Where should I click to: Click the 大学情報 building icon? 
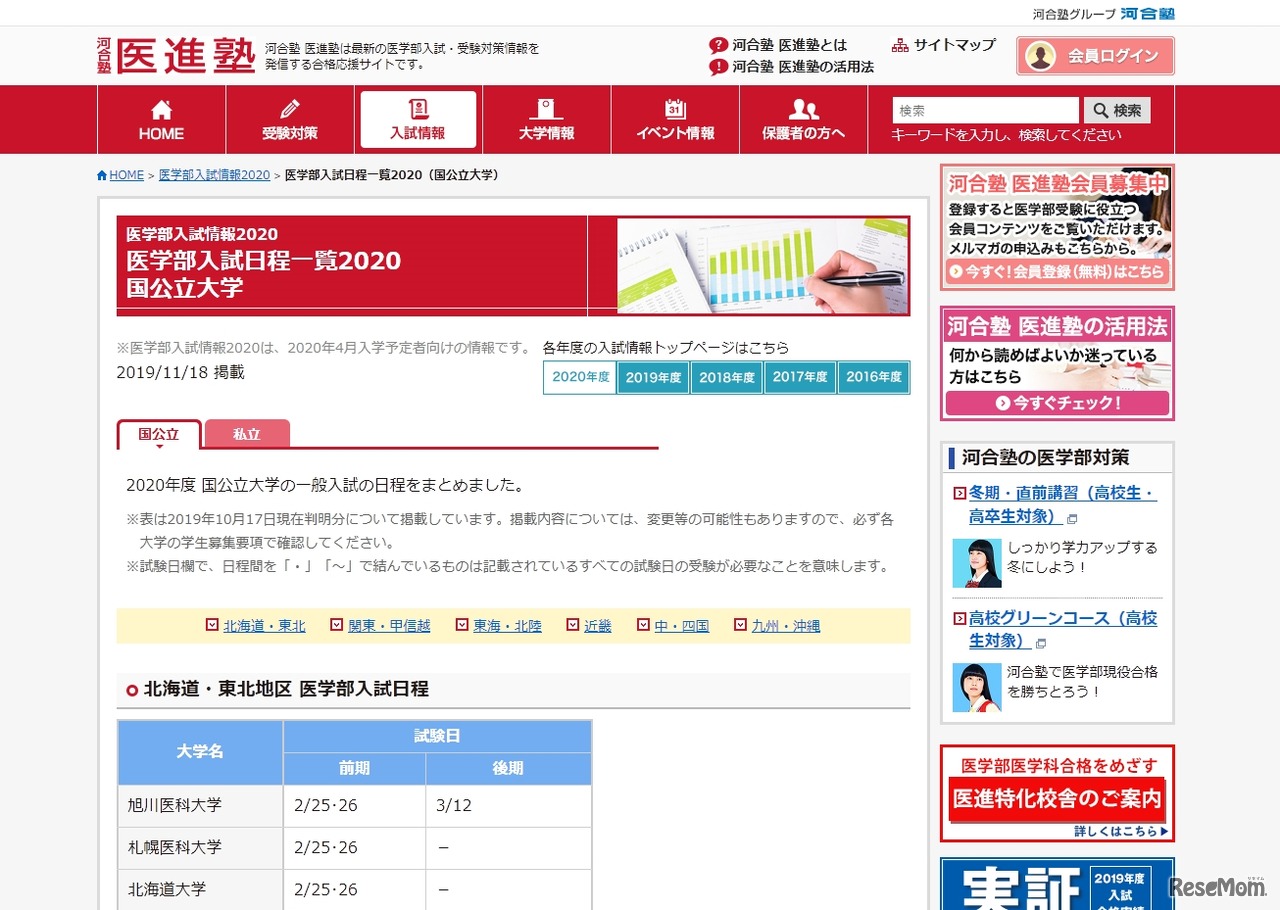pos(546,108)
